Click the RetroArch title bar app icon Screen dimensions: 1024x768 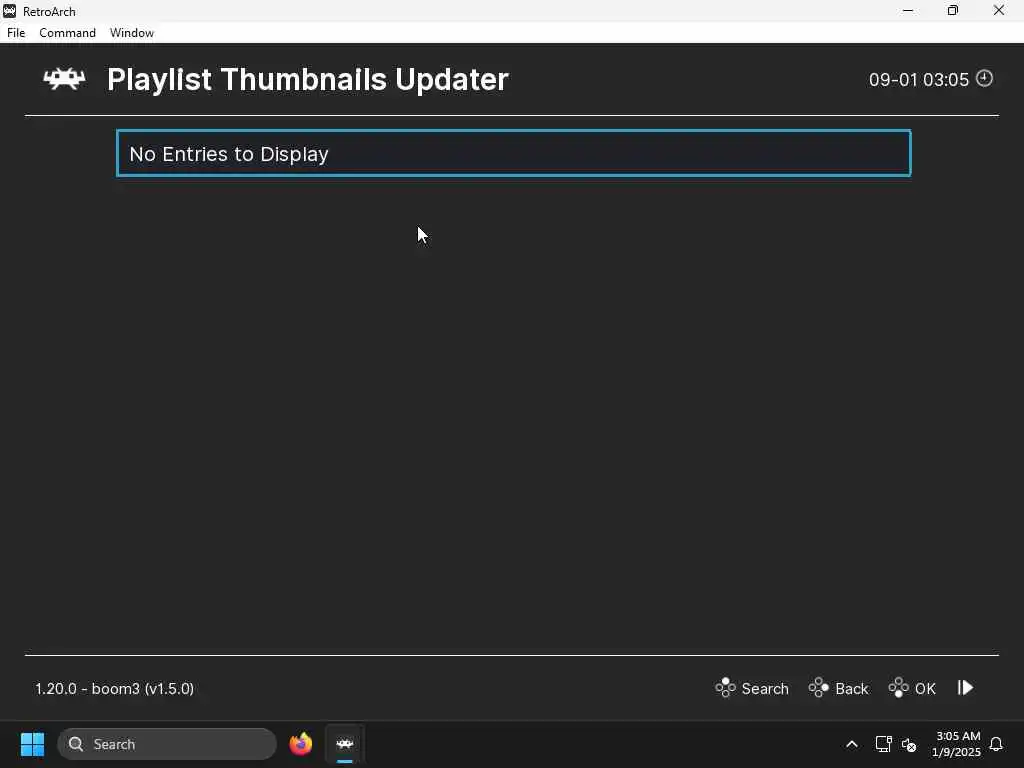point(10,11)
